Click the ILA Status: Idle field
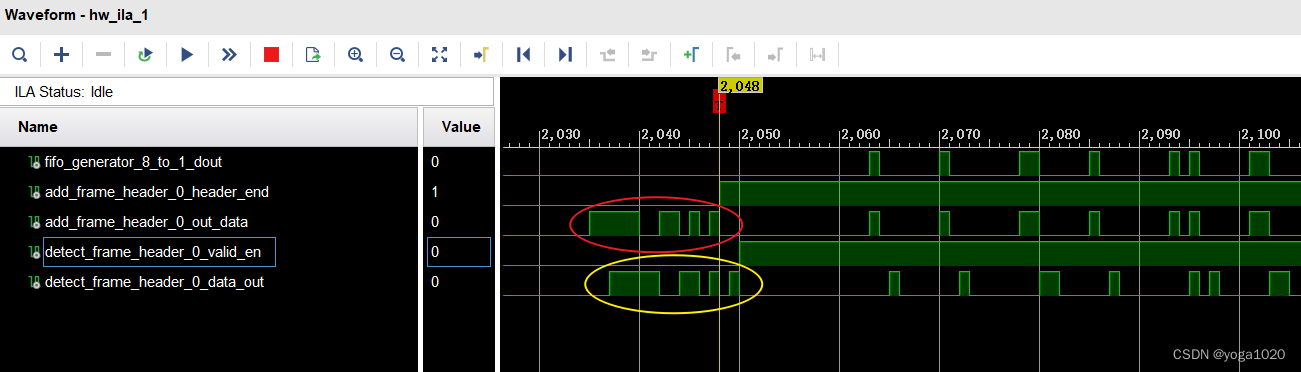 (248, 92)
